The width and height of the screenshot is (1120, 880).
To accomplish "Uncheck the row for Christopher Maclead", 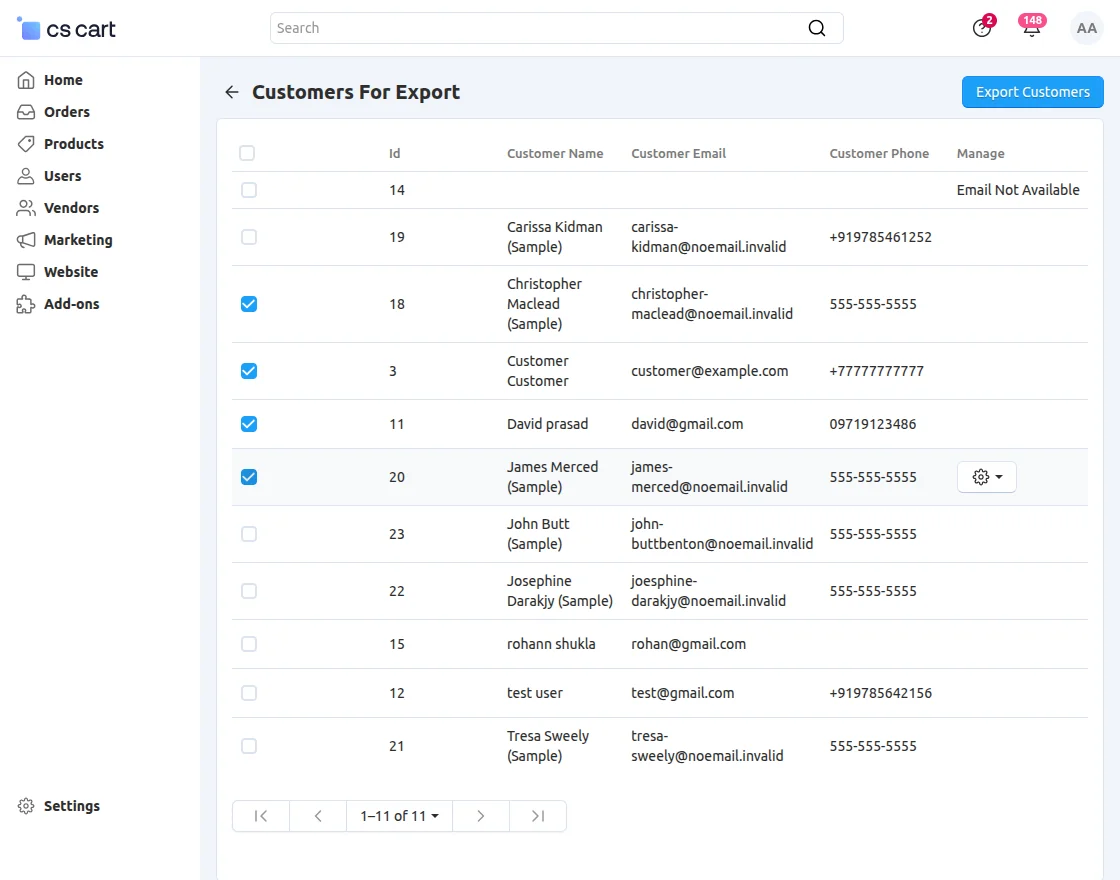I will point(248,303).
